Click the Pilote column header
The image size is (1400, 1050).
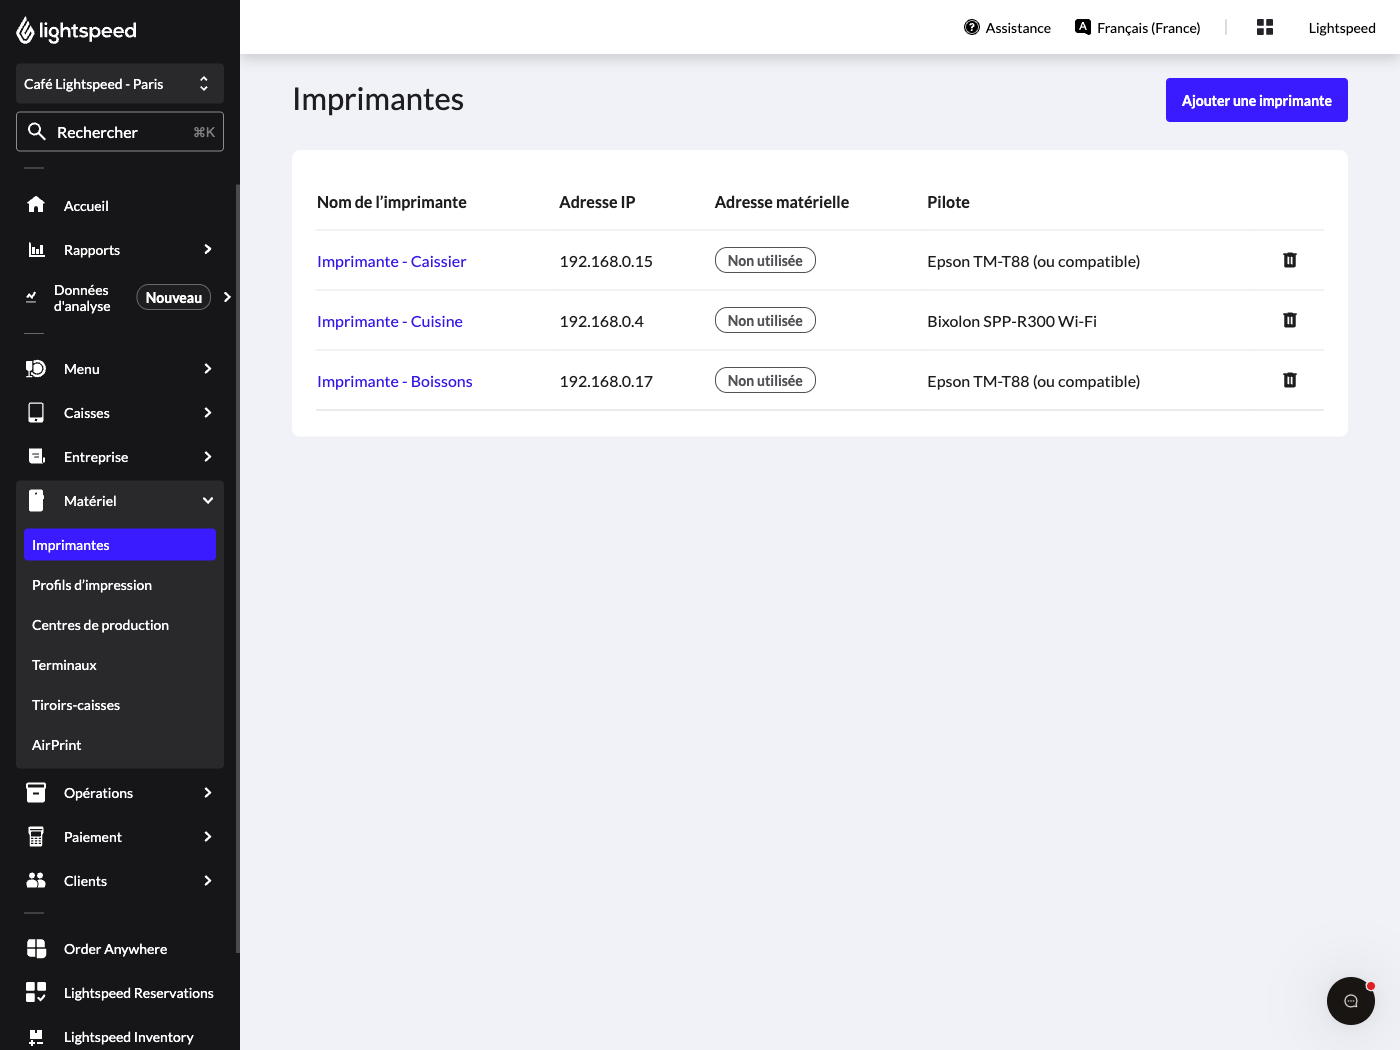click(x=948, y=202)
